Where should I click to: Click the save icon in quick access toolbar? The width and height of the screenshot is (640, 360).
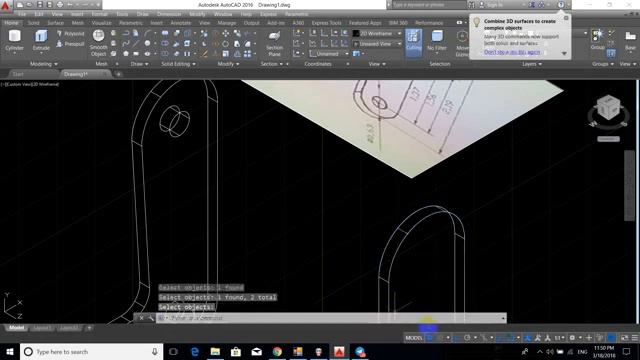click(x=40, y=5)
